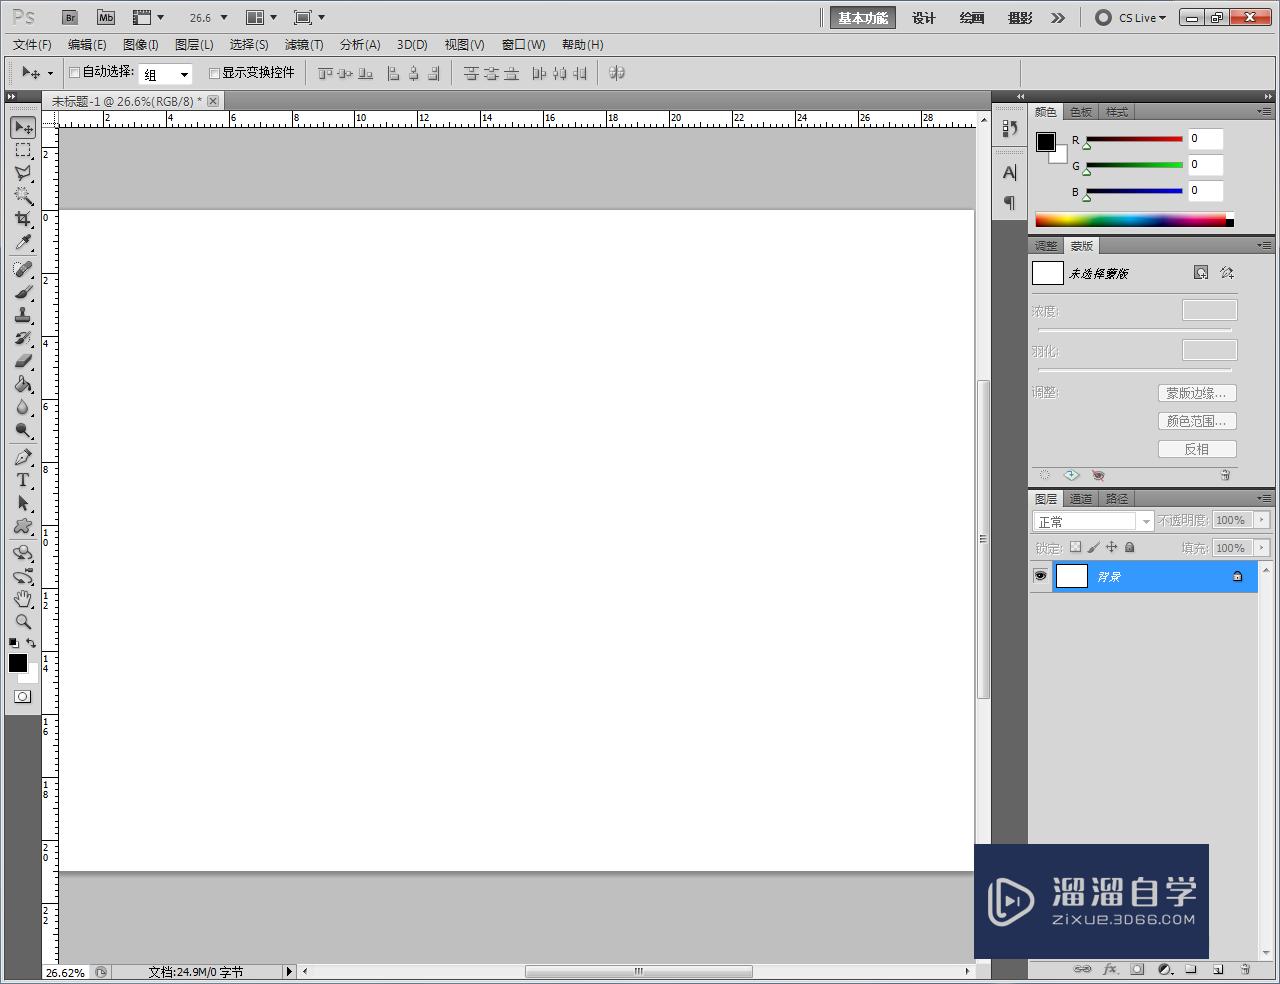The image size is (1280, 984).
Task: Select the Dodge tool
Action: (x=23, y=430)
